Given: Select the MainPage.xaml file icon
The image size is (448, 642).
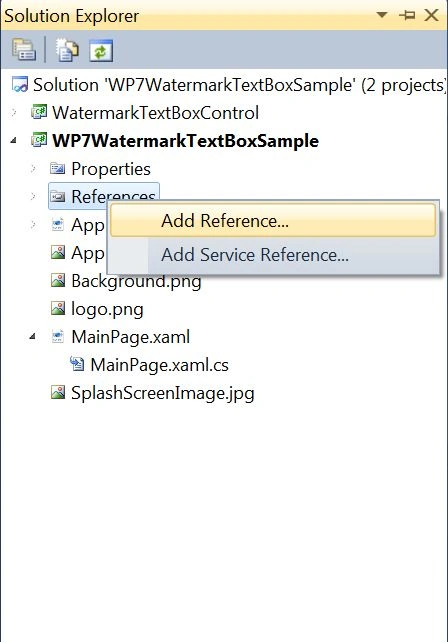Looking at the screenshot, I should (x=58, y=337).
